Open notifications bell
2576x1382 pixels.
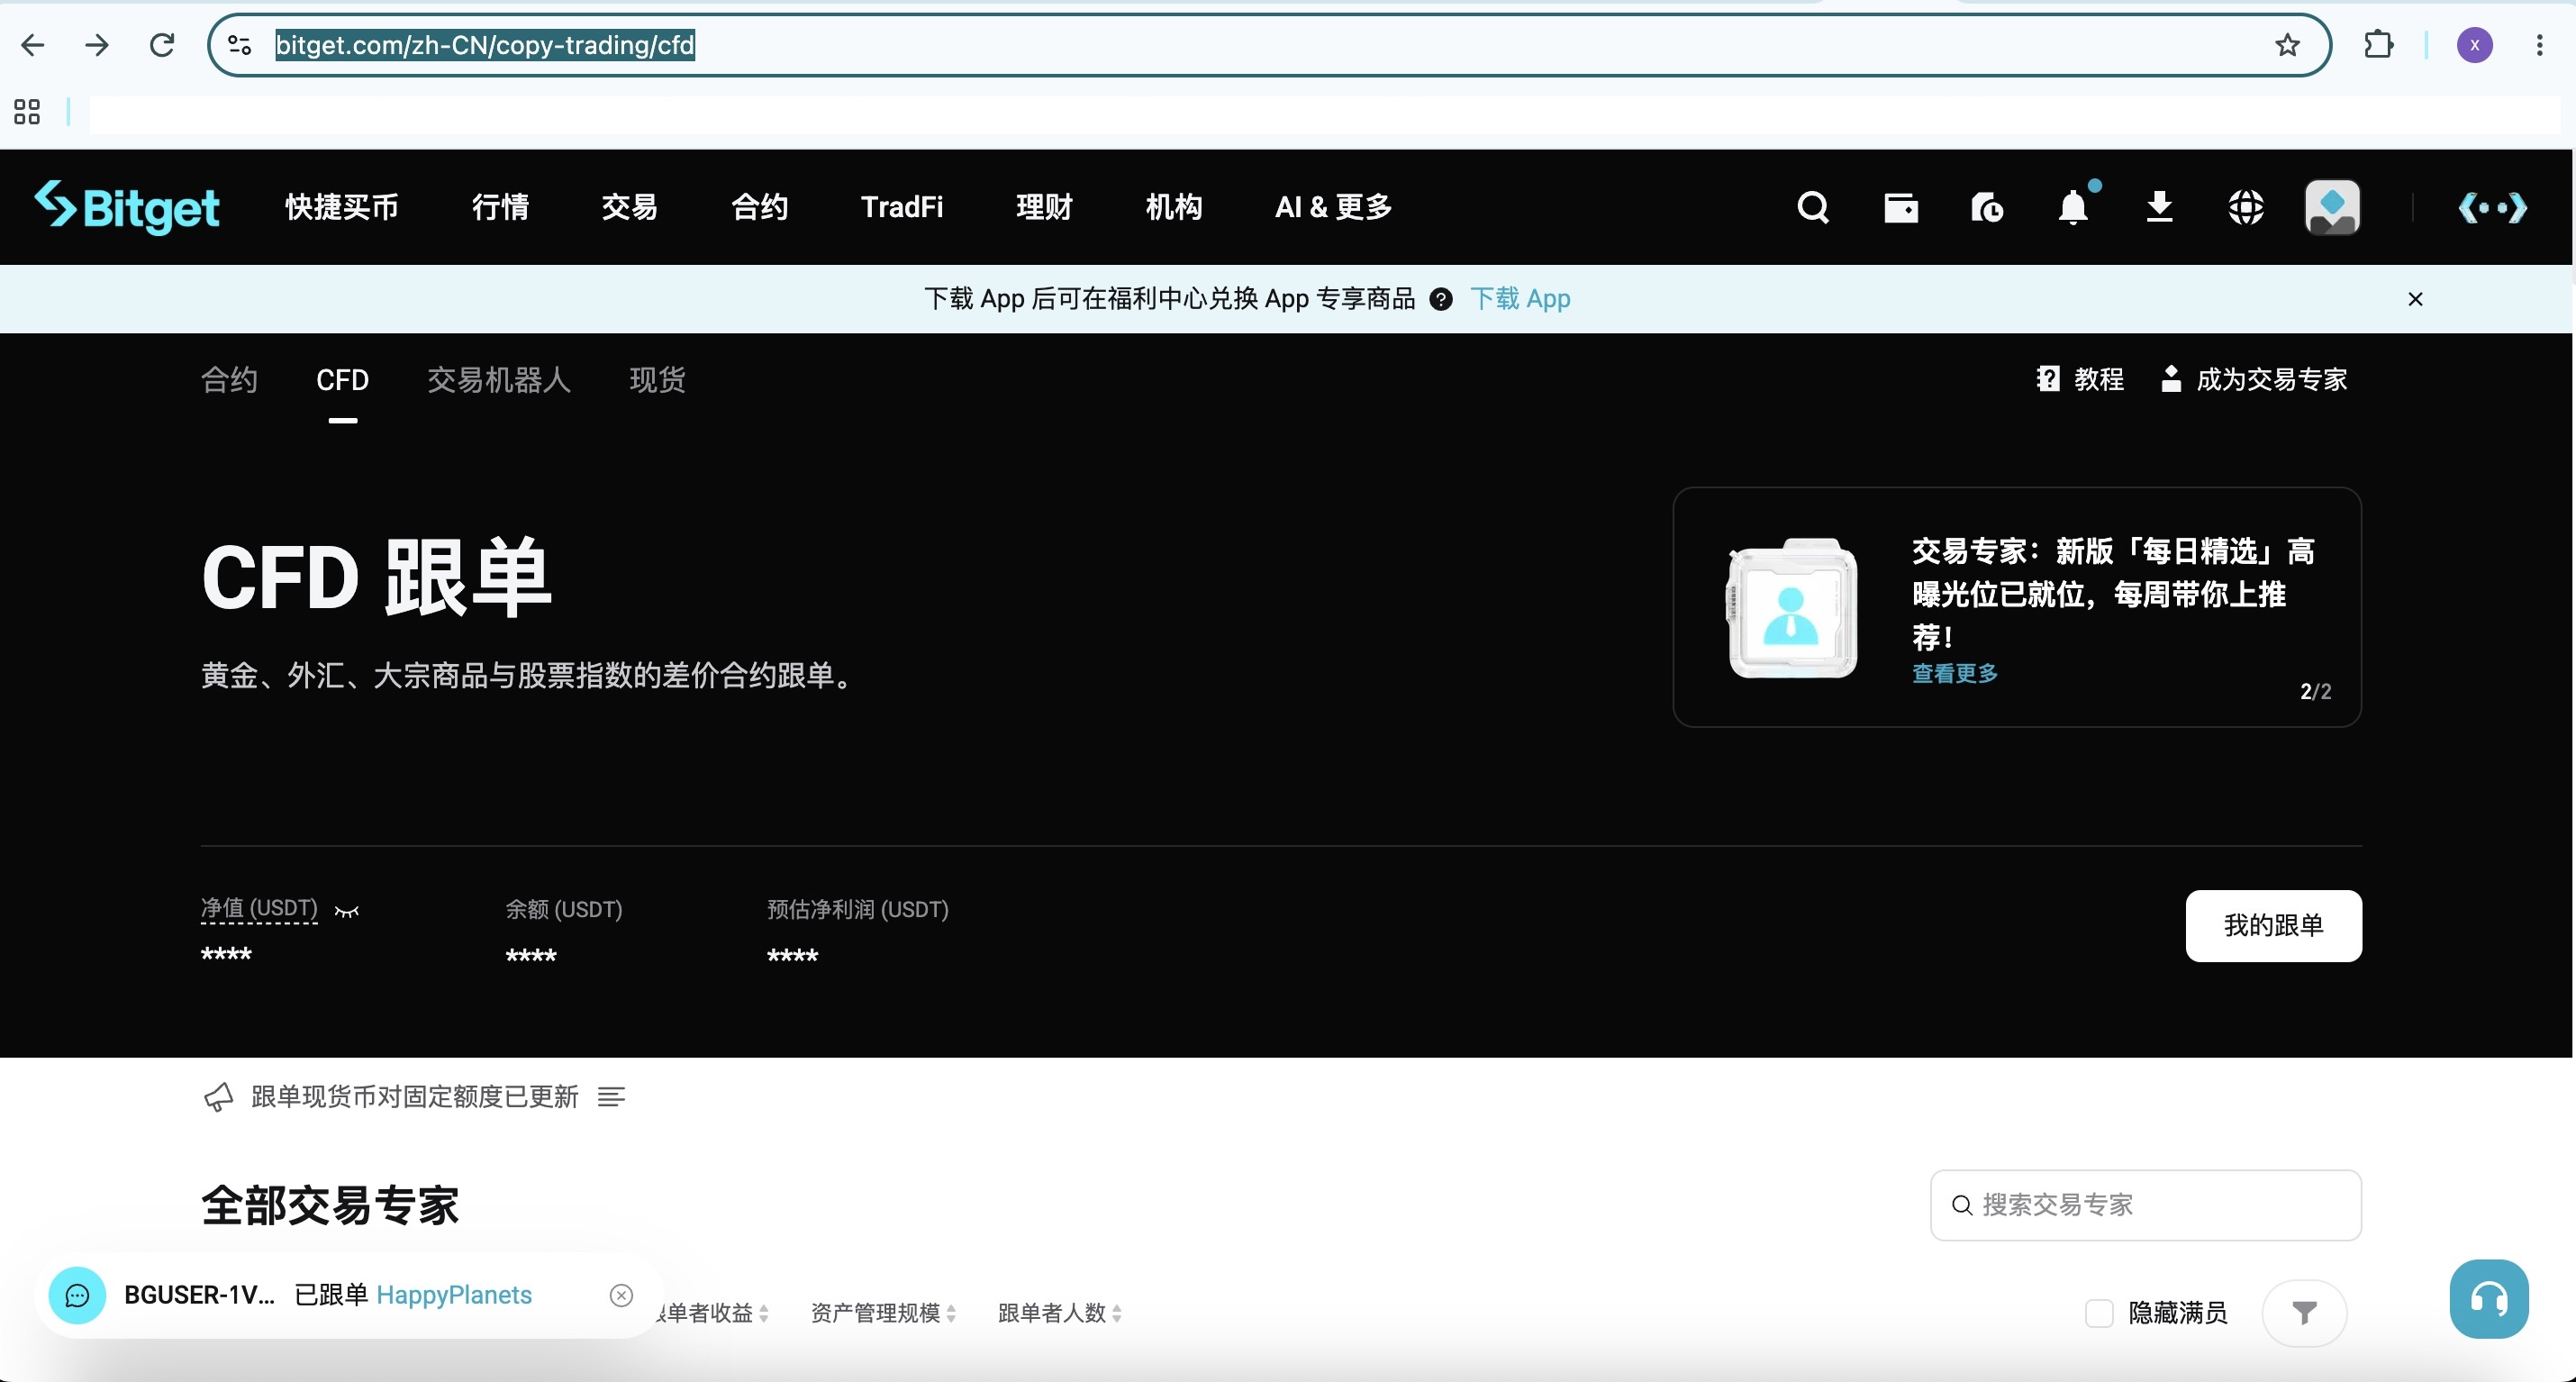click(x=2074, y=207)
